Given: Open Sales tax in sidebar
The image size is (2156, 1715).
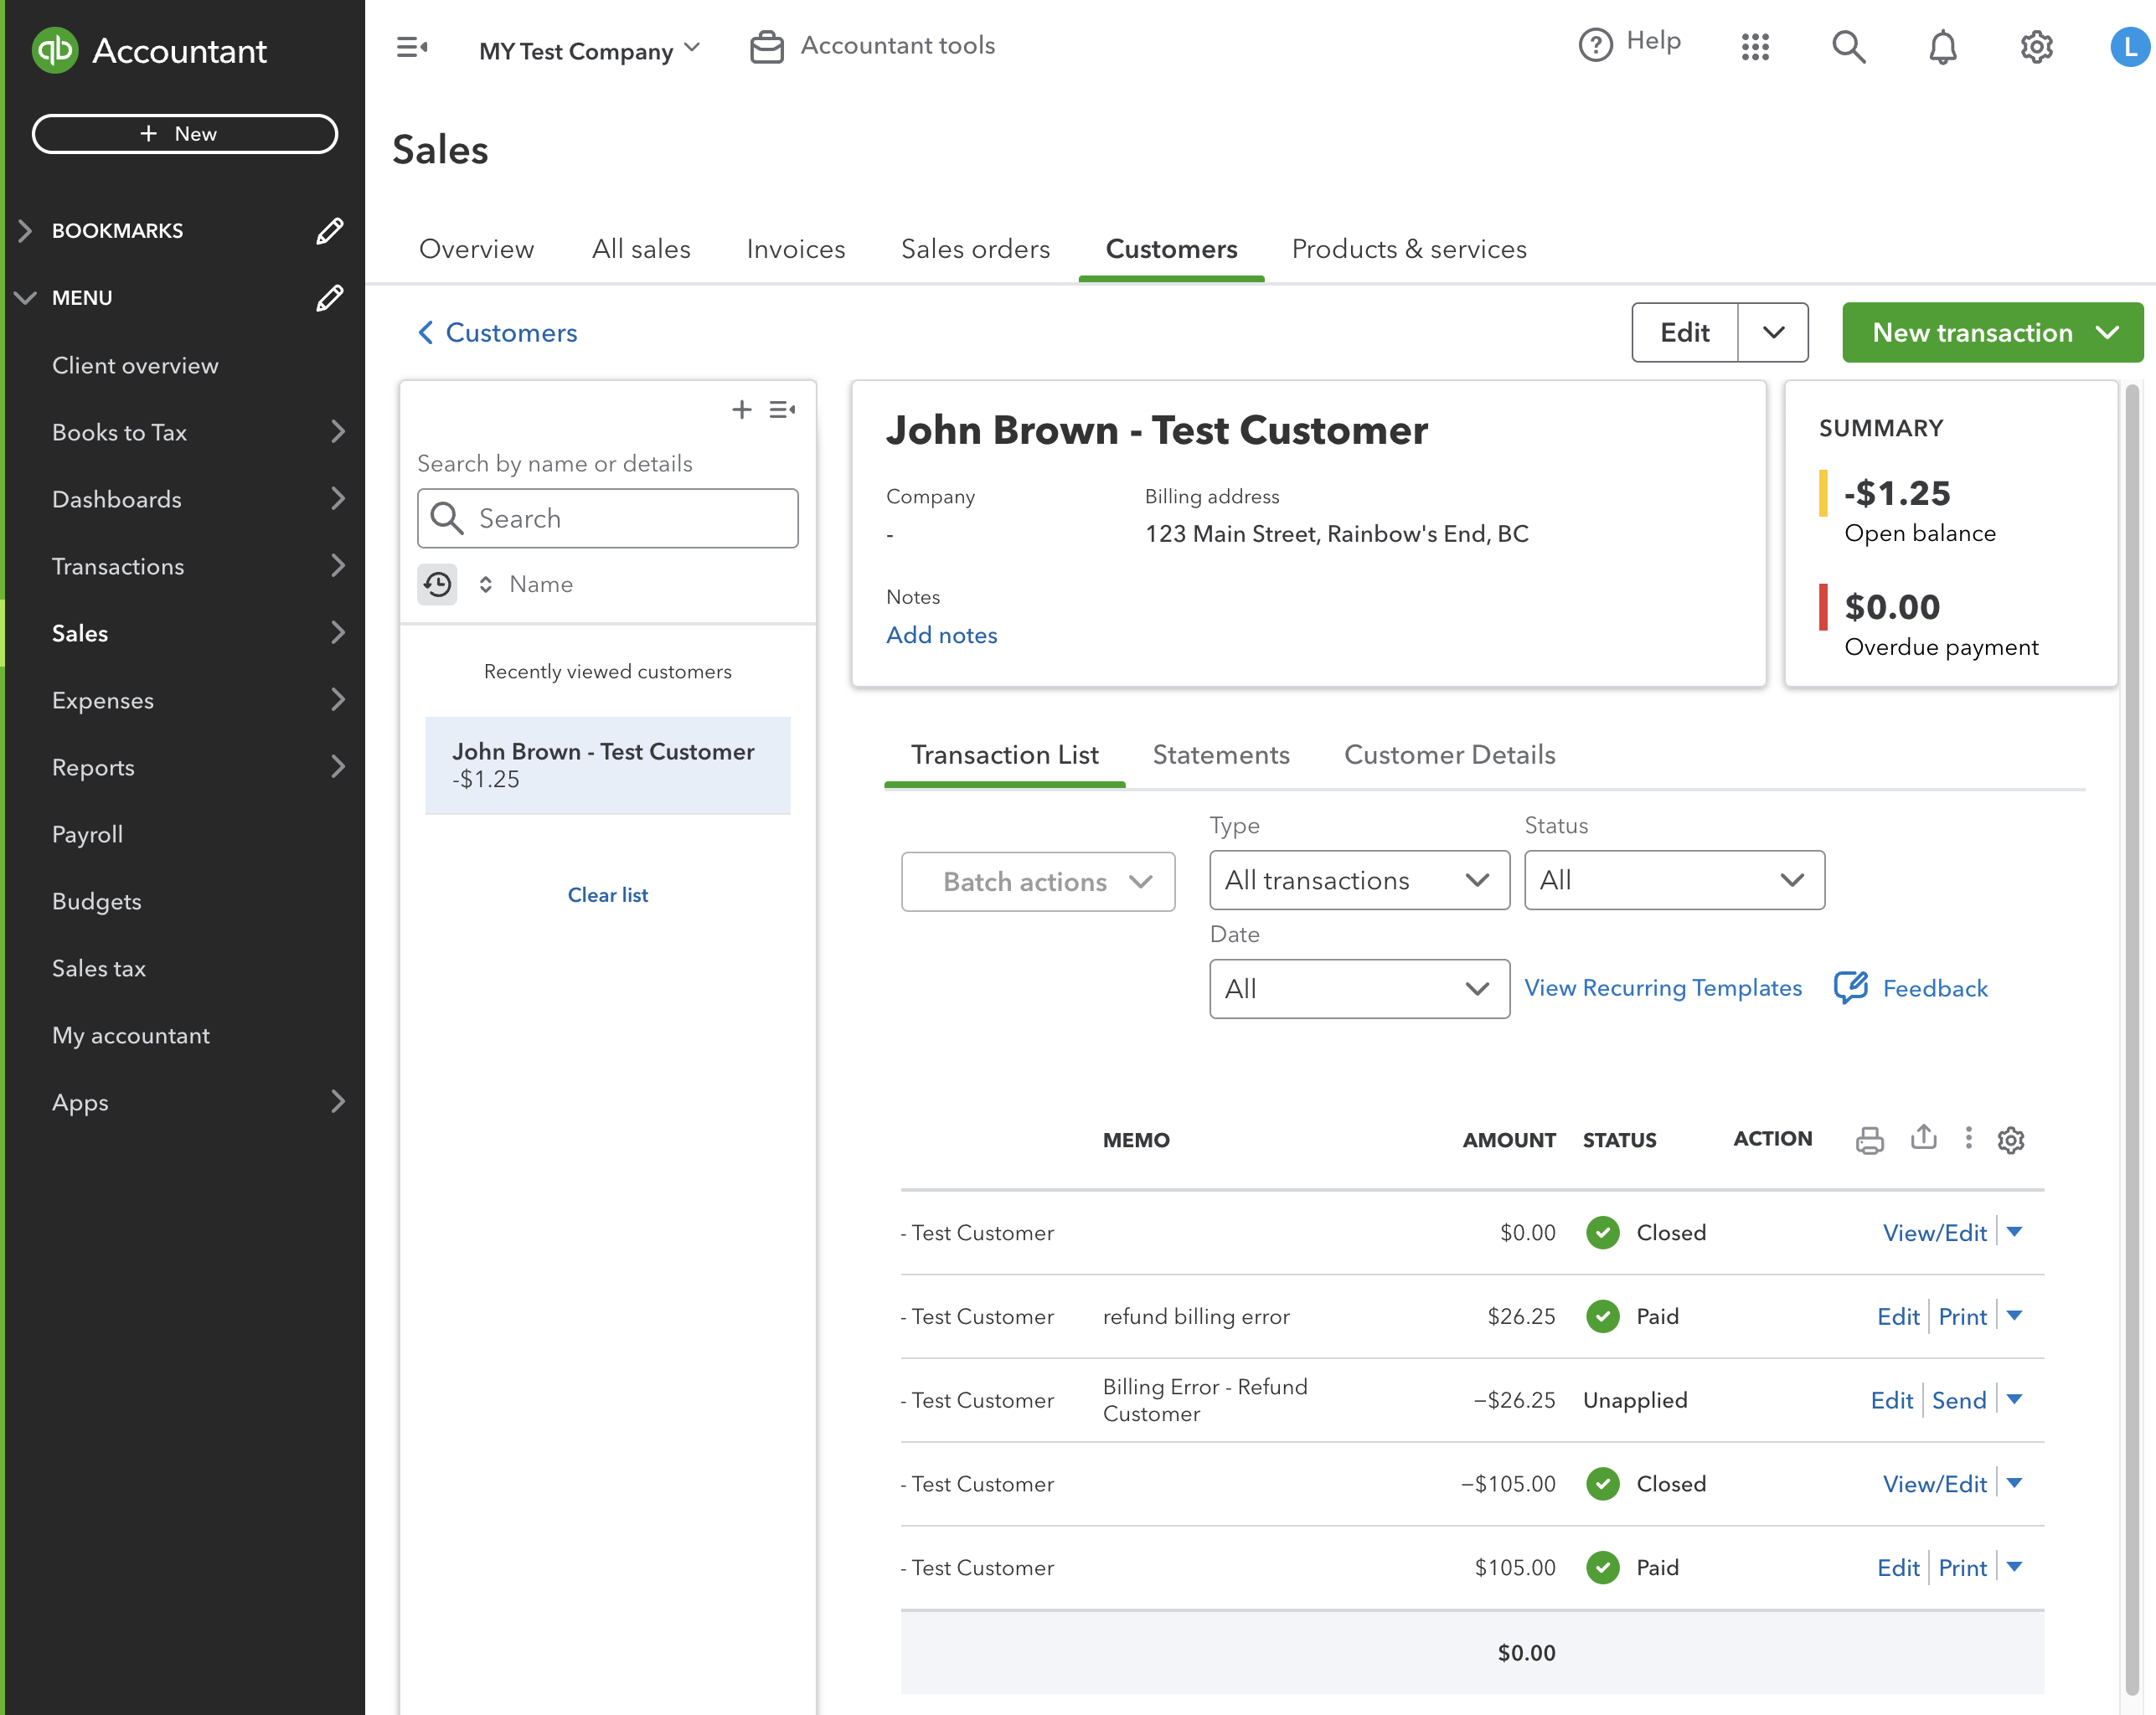Looking at the screenshot, I should (98, 969).
